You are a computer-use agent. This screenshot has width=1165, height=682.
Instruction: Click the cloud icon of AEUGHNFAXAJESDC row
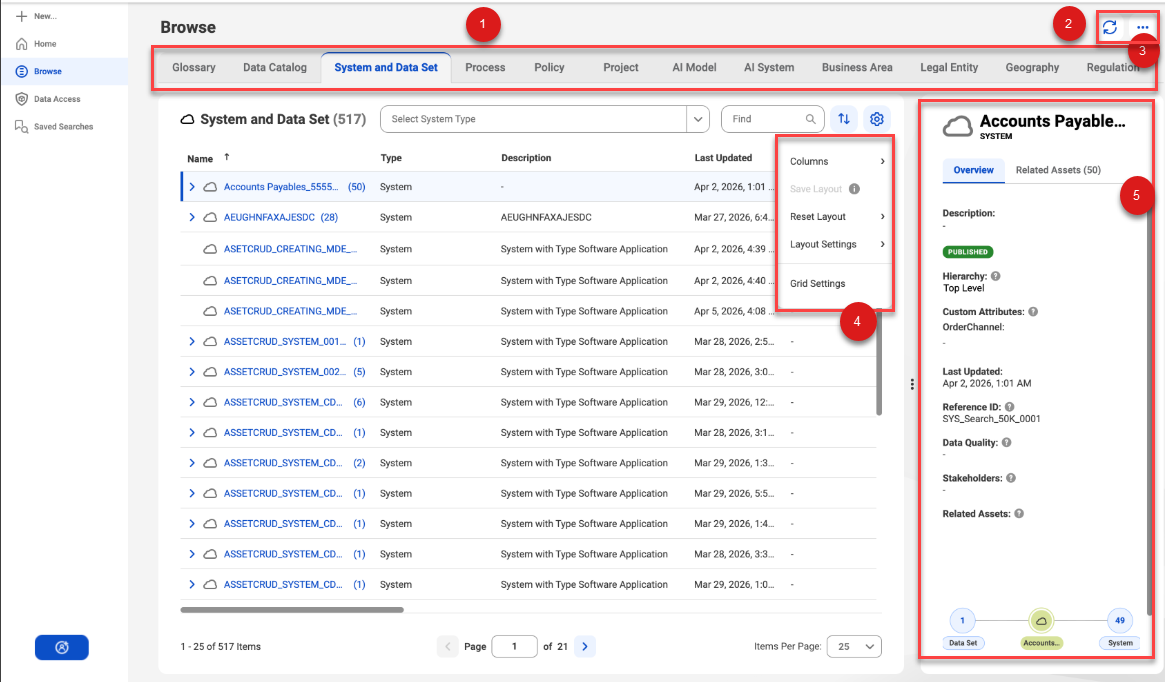[210, 217]
